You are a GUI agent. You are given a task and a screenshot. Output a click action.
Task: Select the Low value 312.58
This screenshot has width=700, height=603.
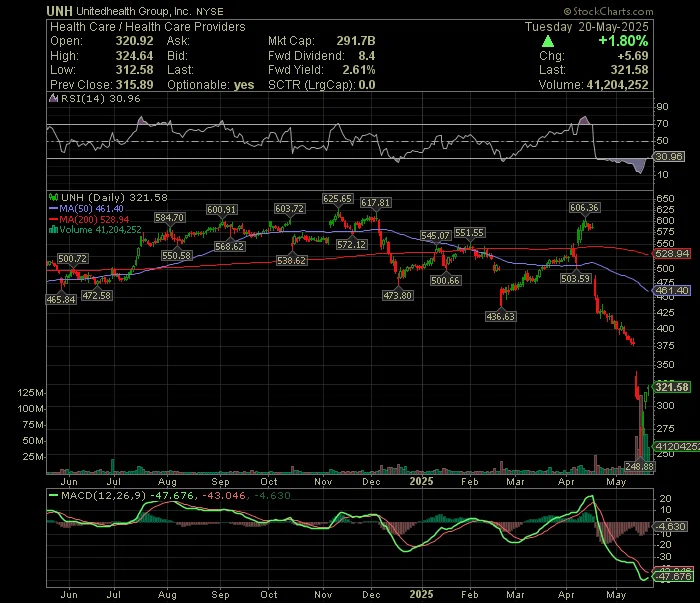pos(134,70)
